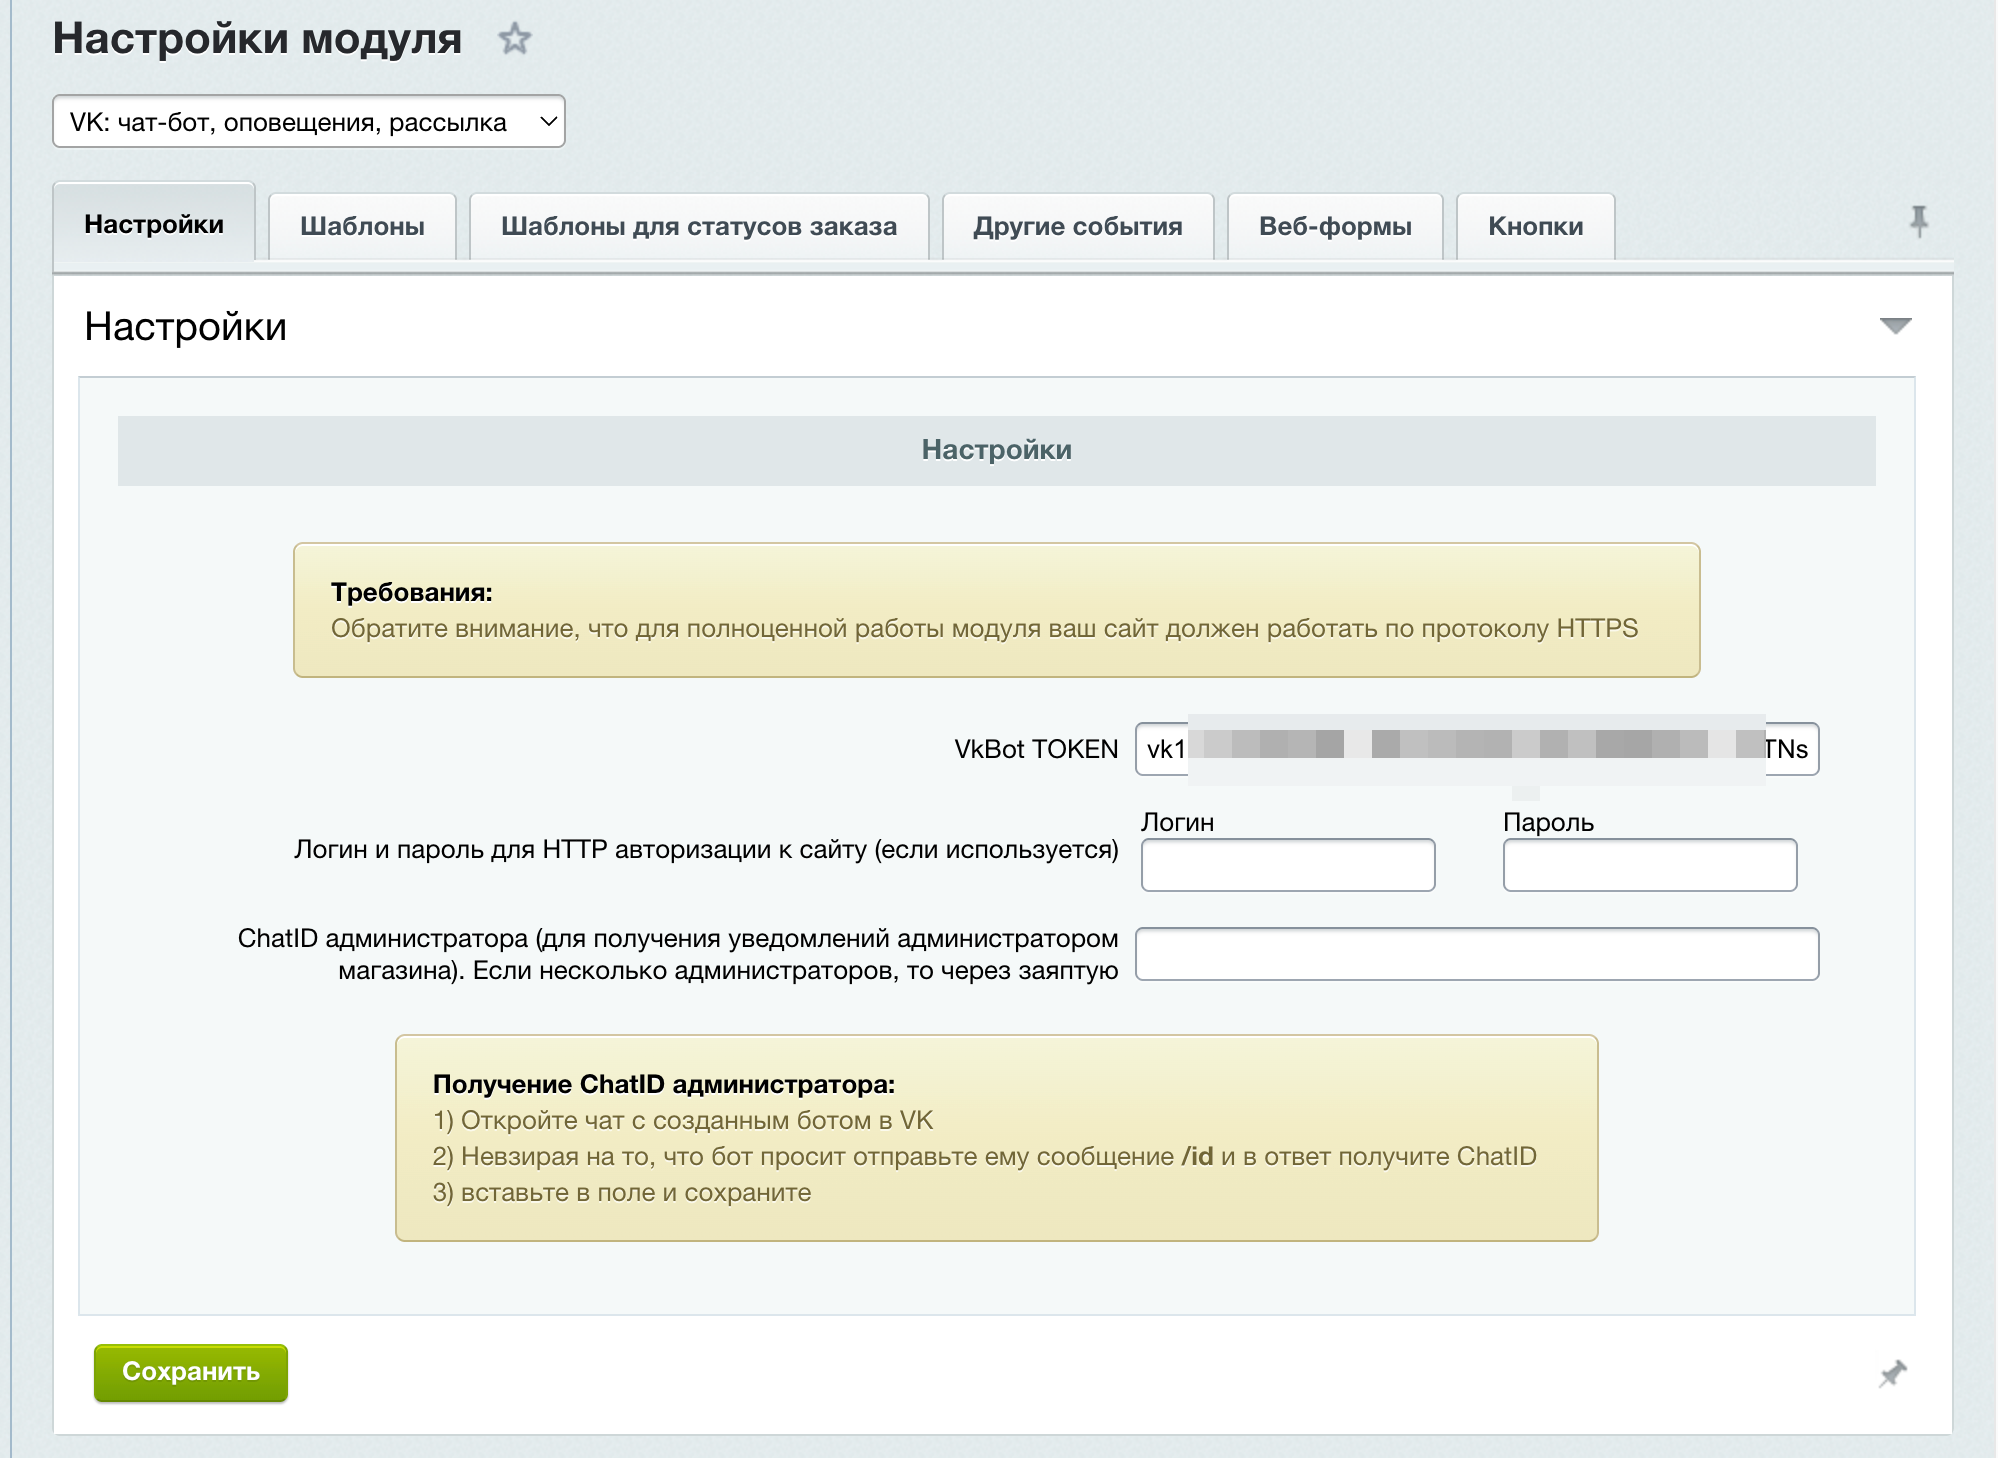Click the HTTPS protocol notice text
Image resolution: width=1998 pixels, height=1458 pixels.
(985, 628)
